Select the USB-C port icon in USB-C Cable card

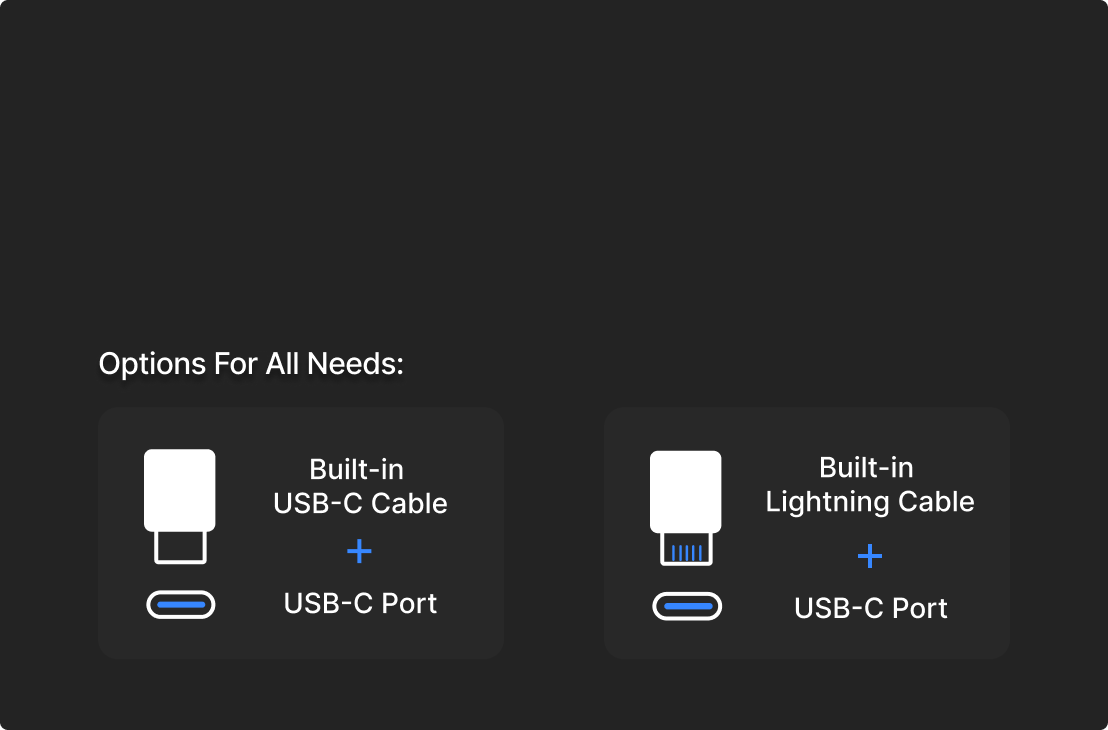181,605
